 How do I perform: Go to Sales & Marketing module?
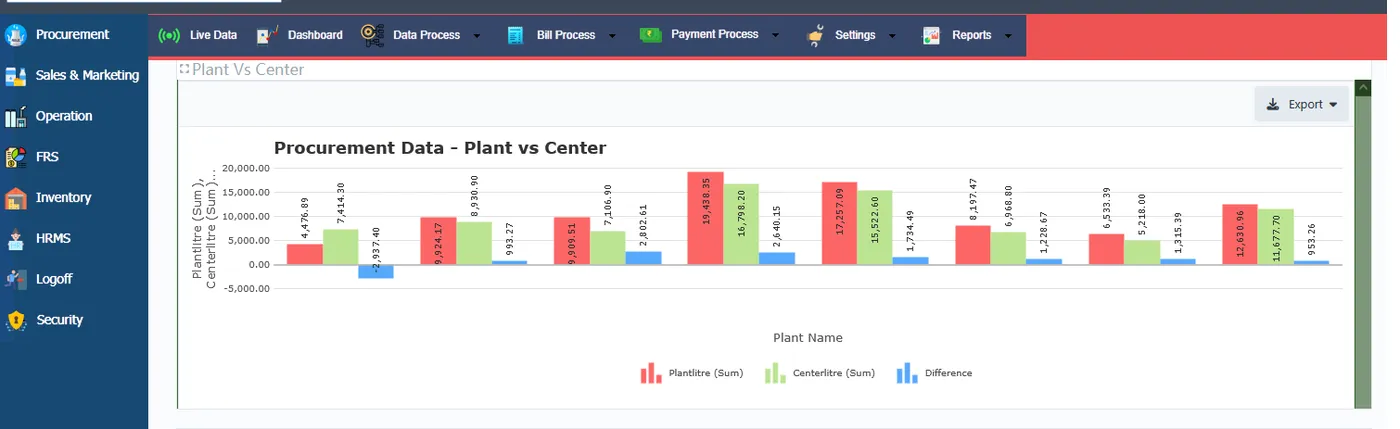point(87,76)
